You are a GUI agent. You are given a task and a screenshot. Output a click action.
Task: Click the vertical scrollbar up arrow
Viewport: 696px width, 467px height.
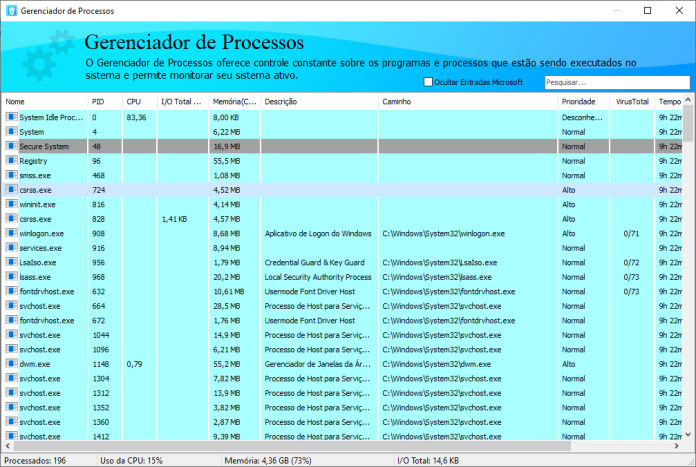coord(688,99)
